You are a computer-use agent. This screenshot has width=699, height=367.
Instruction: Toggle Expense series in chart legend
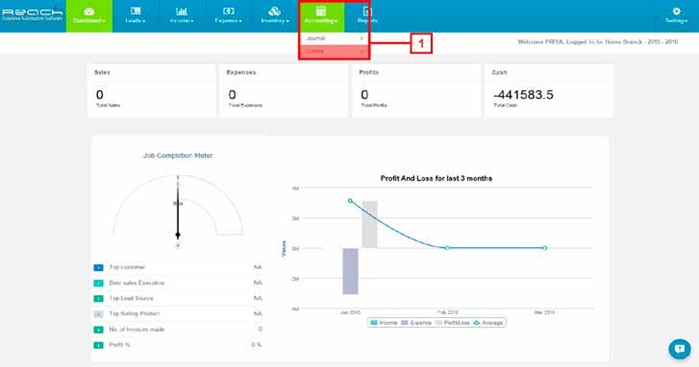(x=417, y=322)
